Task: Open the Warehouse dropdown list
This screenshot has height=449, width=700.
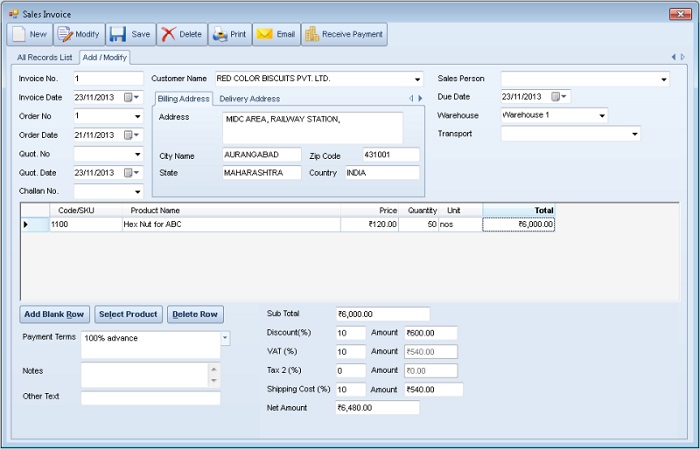Action: (x=601, y=116)
